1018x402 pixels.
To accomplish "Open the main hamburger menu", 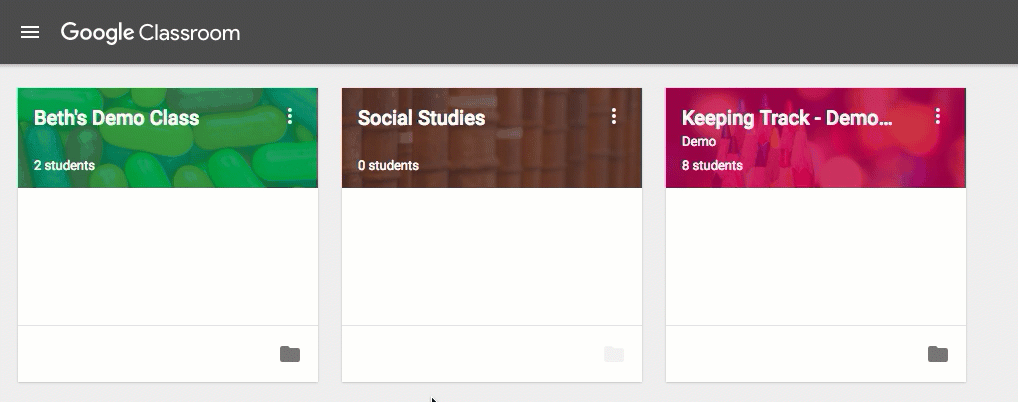I will tap(30, 32).
